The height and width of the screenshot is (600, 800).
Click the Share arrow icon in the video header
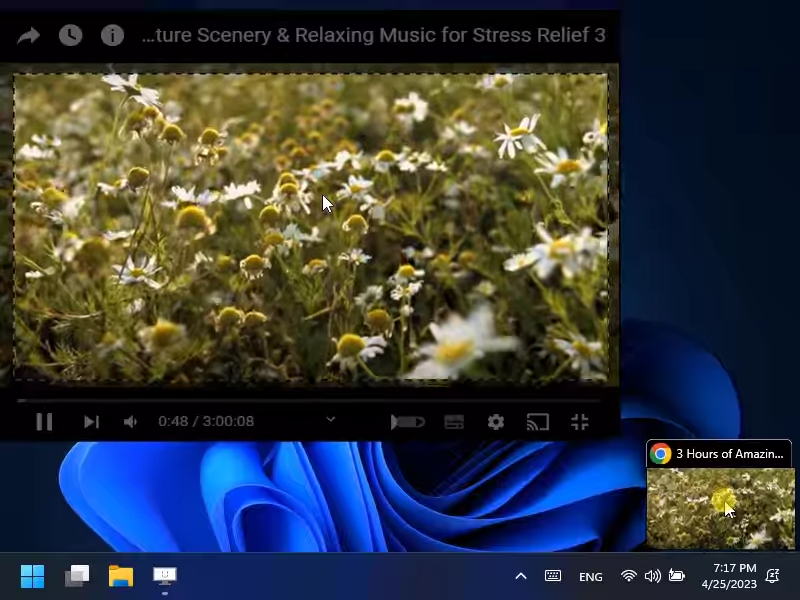pyautogui.click(x=29, y=36)
